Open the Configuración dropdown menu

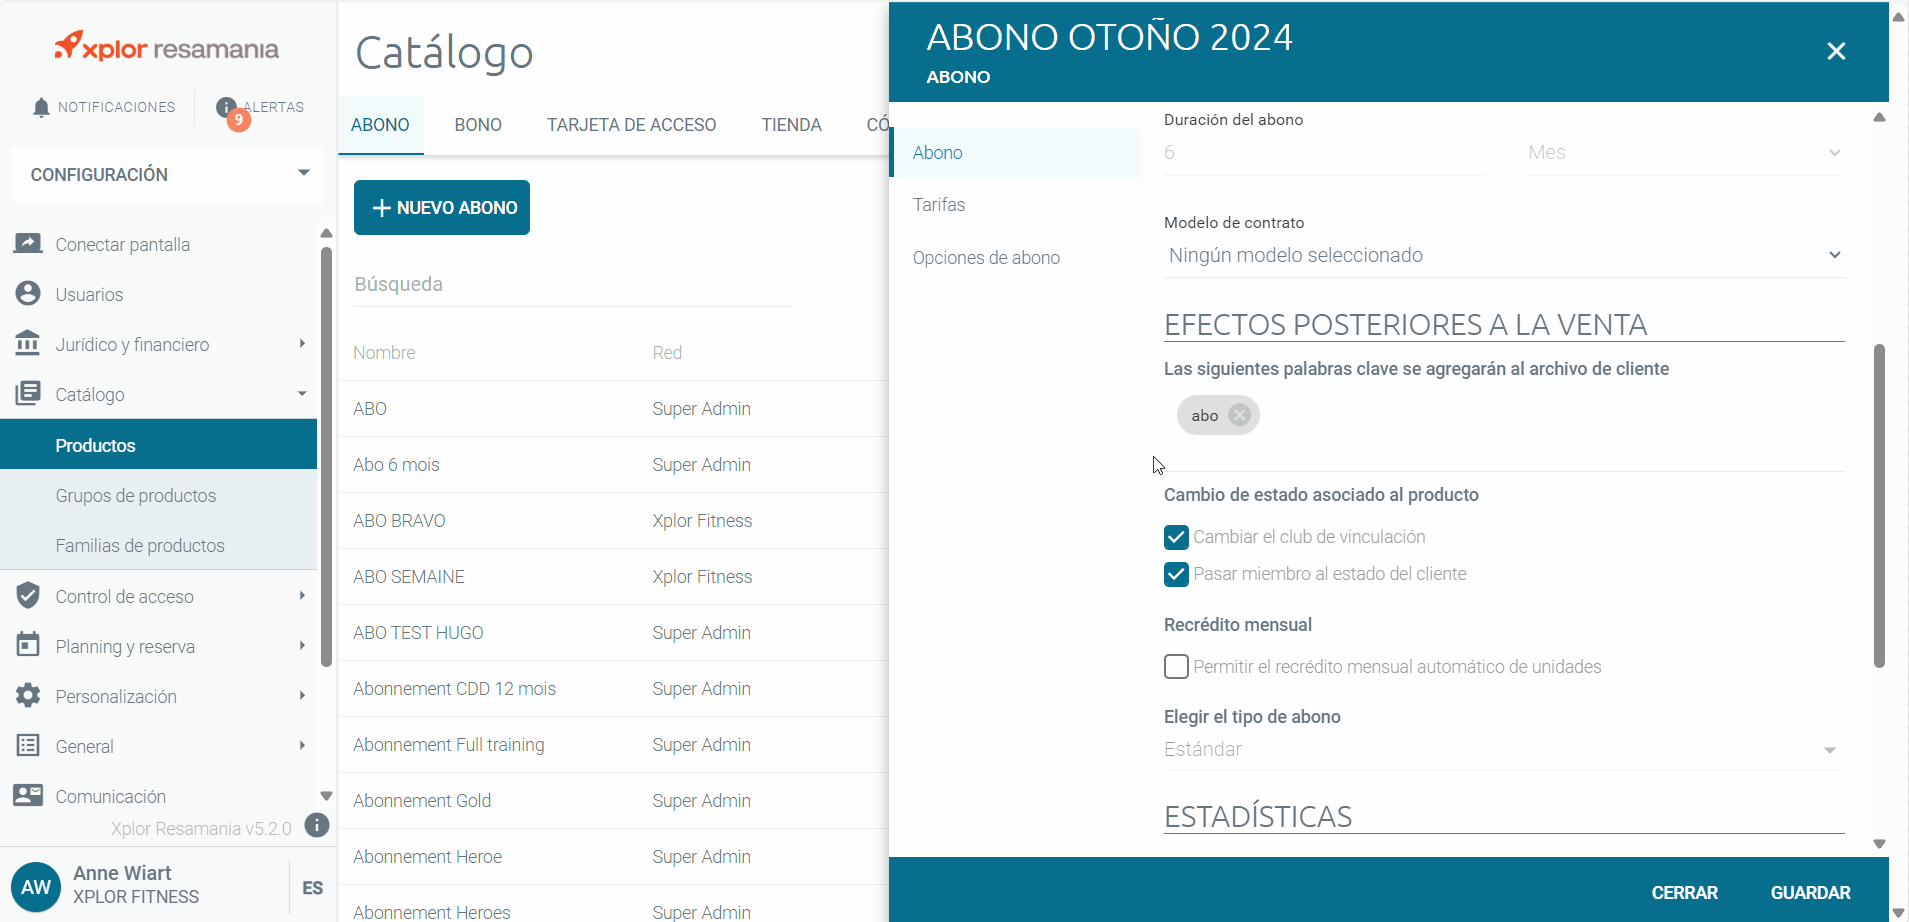click(x=166, y=174)
